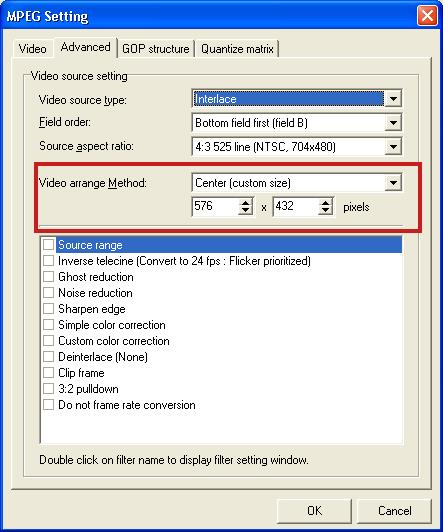Confirm settings with OK button
The width and height of the screenshot is (443, 532).
(314, 511)
